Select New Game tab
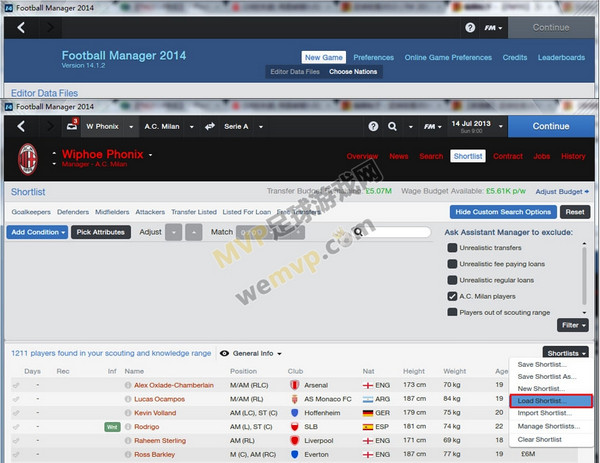Screen dimensions: 600x463 click(x=323, y=57)
